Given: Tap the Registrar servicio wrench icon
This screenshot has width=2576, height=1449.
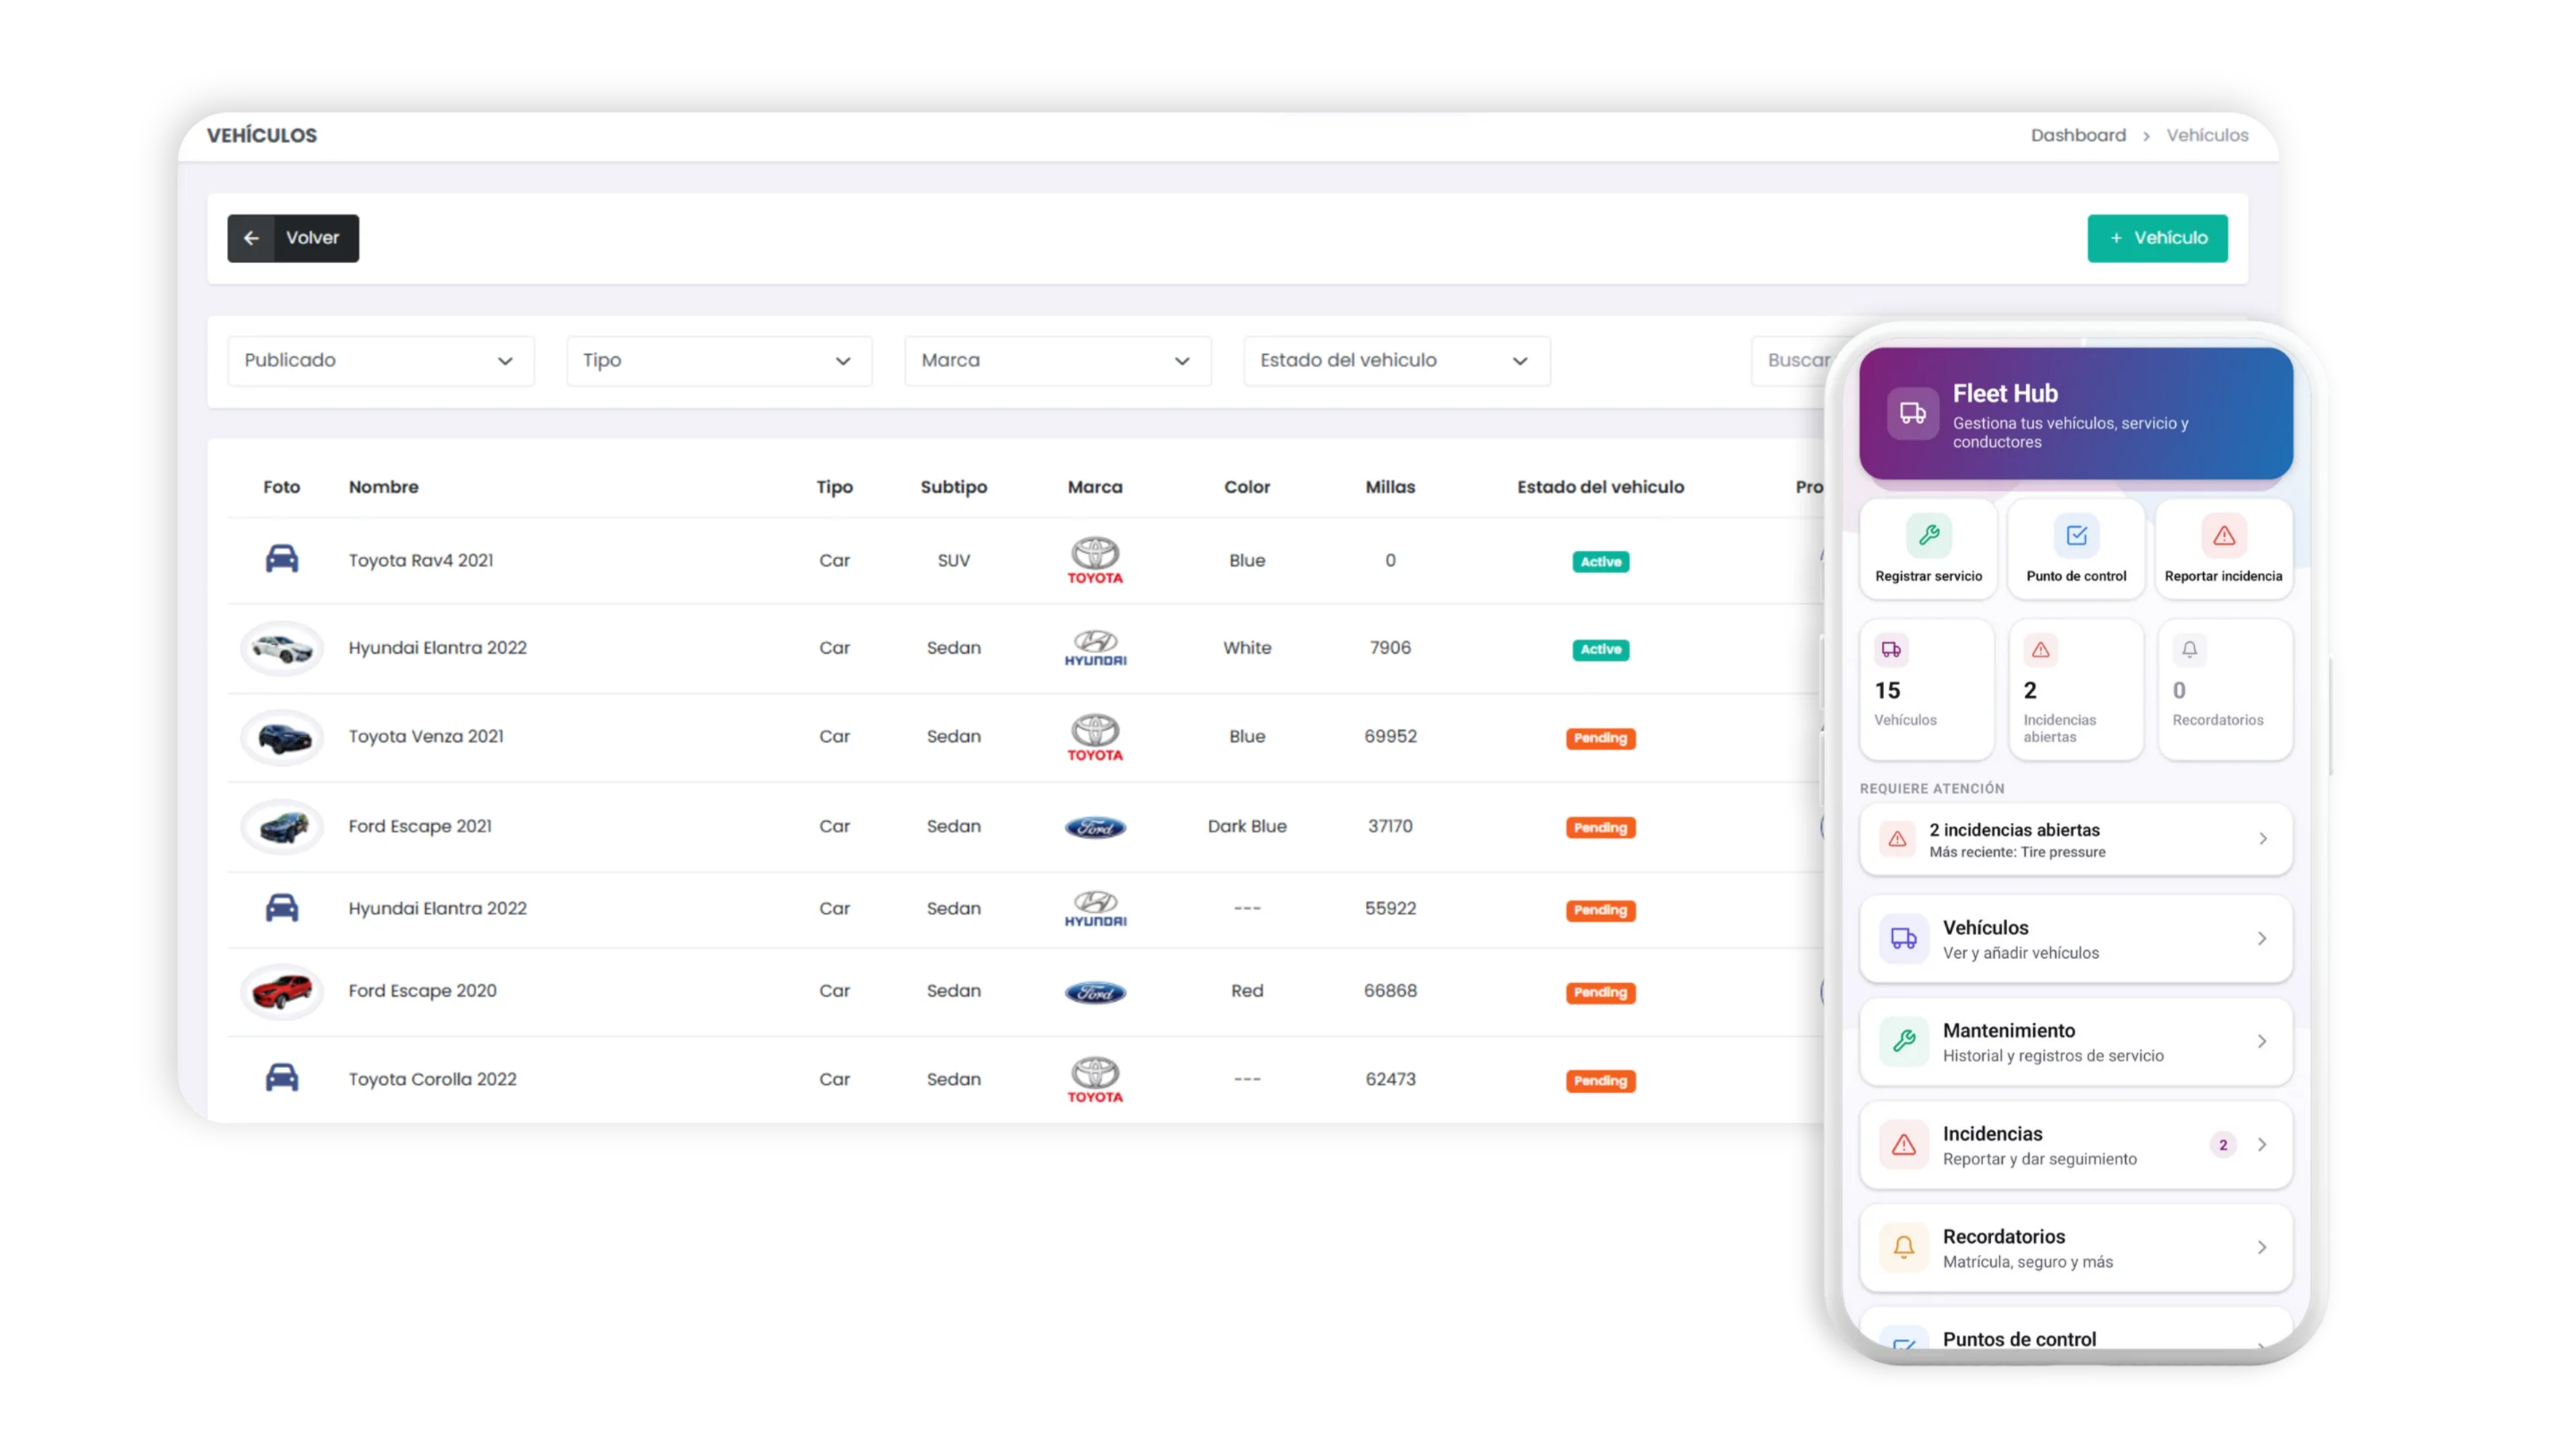Looking at the screenshot, I should pyautogui.click(x=1928, y=535).
